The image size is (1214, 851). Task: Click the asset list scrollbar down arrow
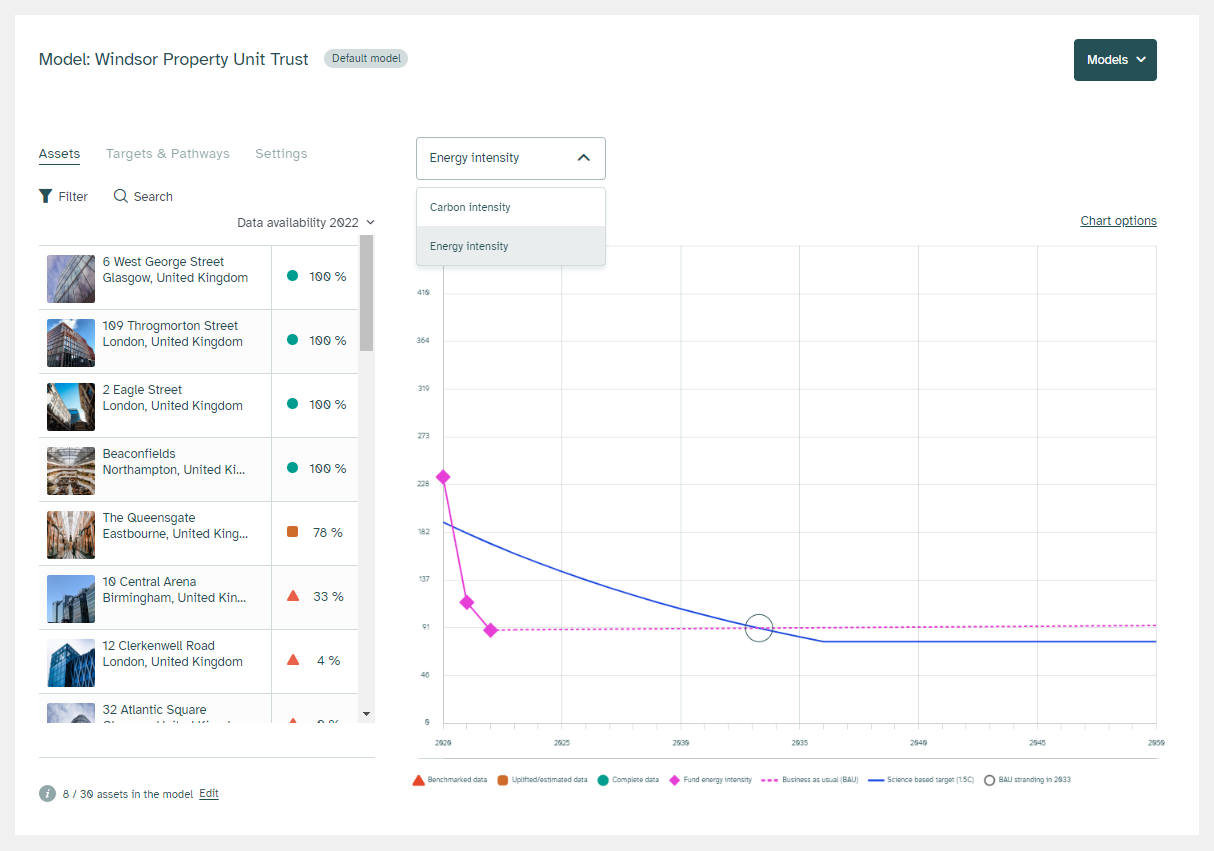click(x=366, y=713)
